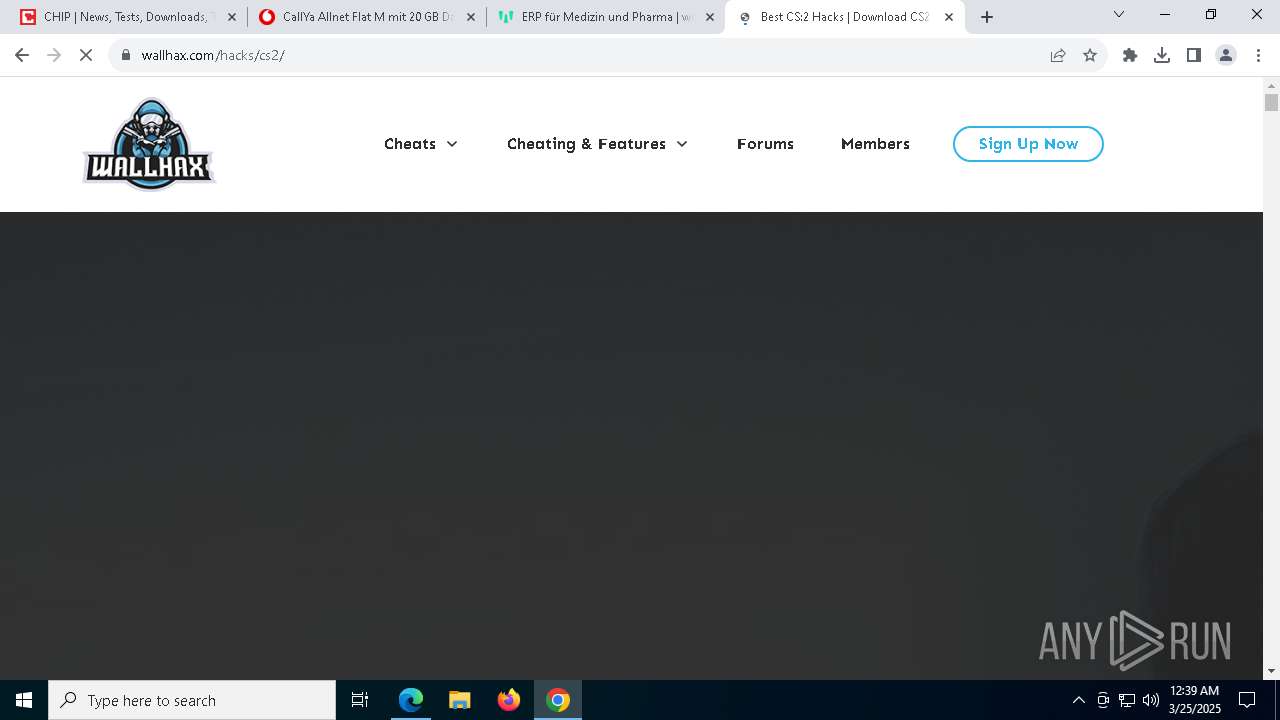The width and height of the screenshot is (1280, 720).
Task: Stop the page loading with X button
Action: tap(86, 55)
